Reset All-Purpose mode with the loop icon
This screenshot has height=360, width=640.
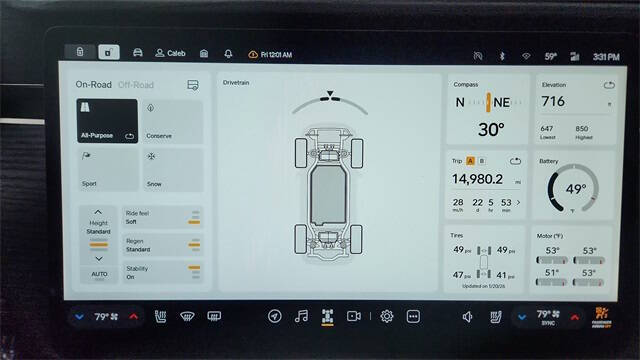tap(129, 136)
